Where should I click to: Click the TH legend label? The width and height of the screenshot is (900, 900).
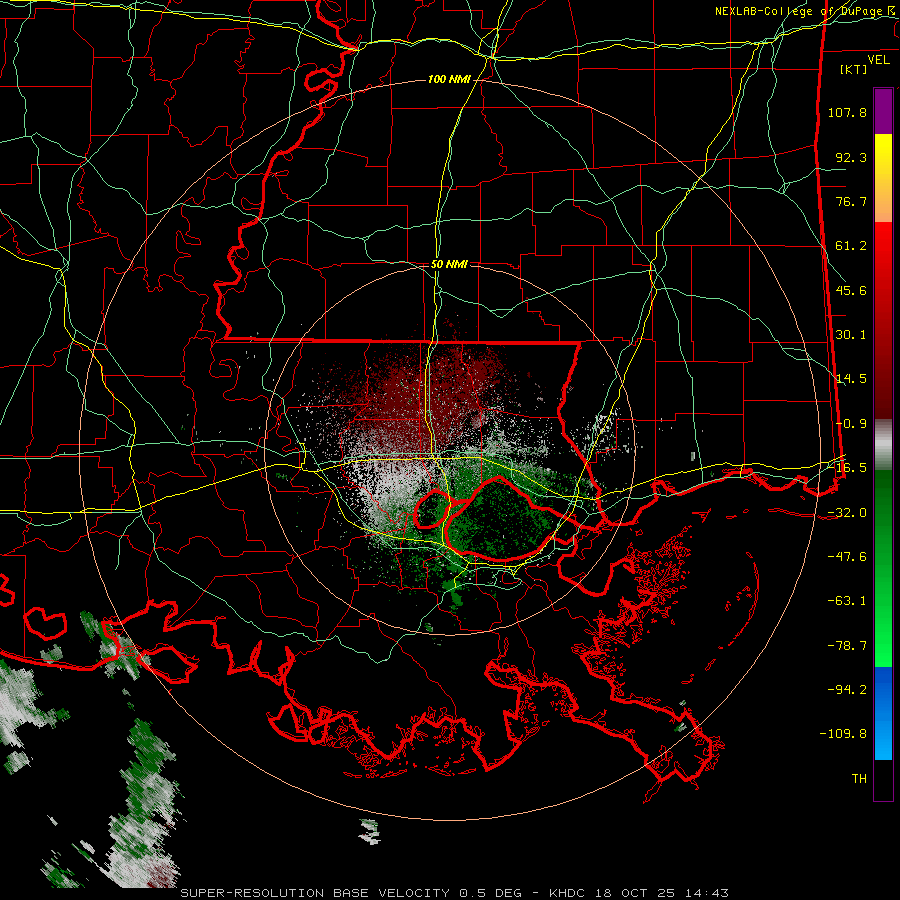859,779
